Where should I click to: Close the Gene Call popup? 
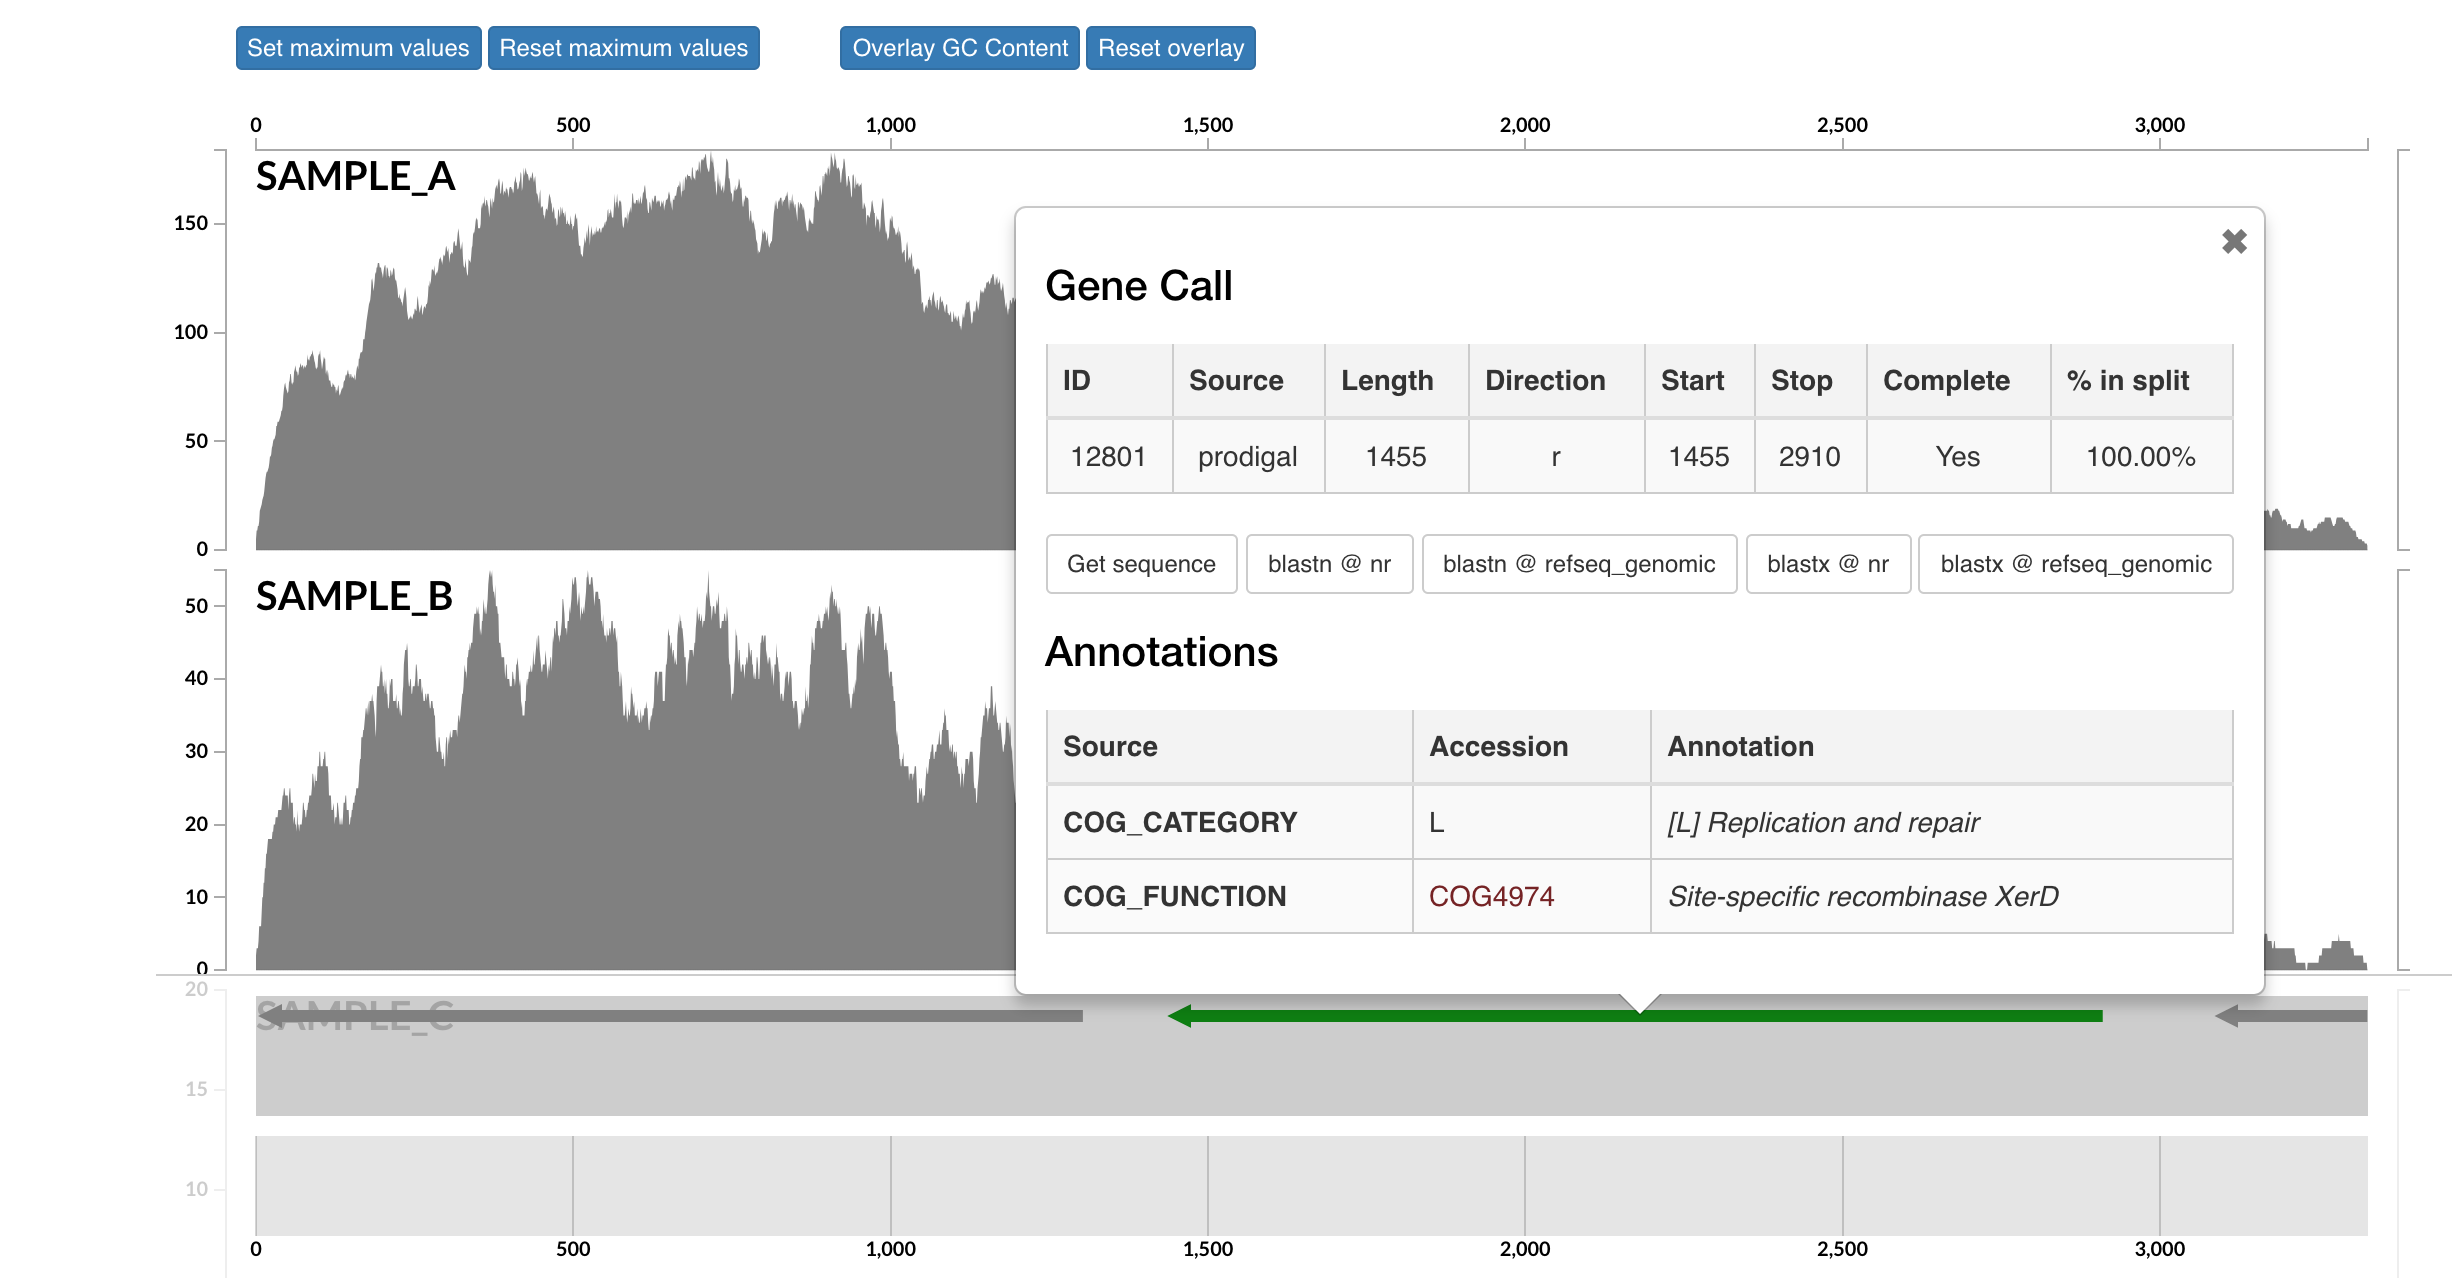tap(2233, 242)
